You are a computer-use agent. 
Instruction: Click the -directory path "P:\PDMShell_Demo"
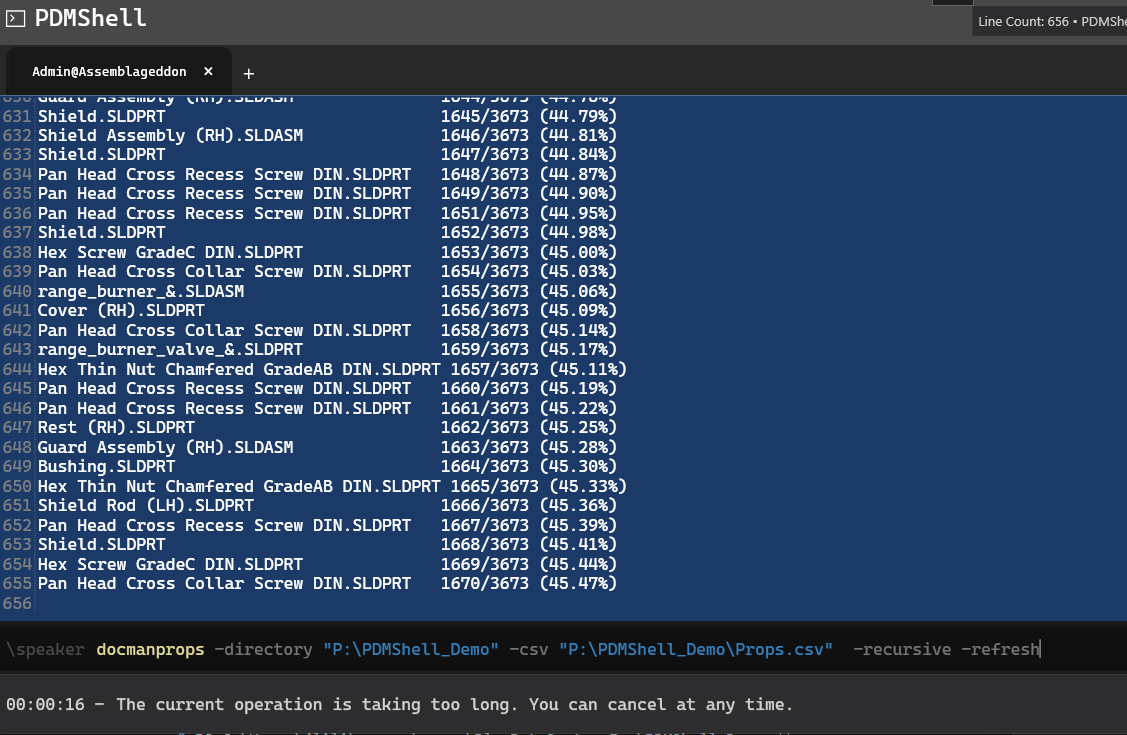click(410, 650)
